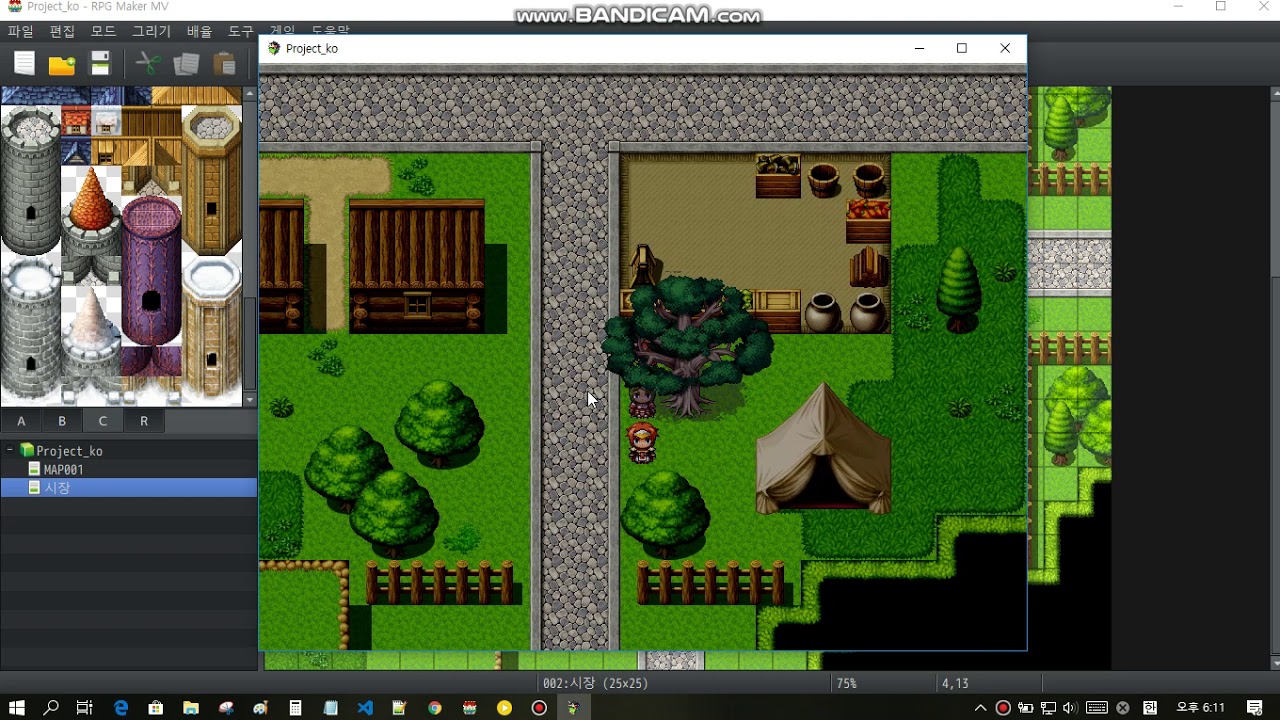Click stone path tile on editor map

coord(1069,264)
